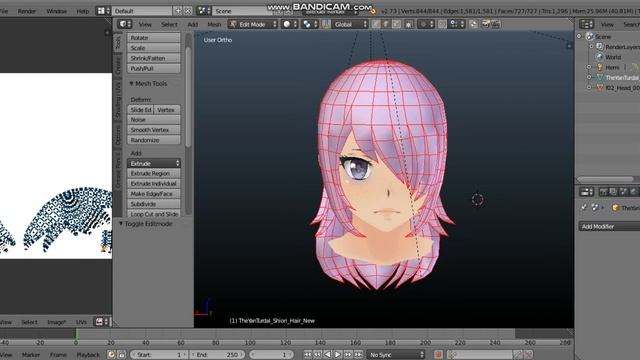The width and height of the screenshot is (640, 360).
Task: Click the Add Modifier dropdown
Action: point(609,227)
